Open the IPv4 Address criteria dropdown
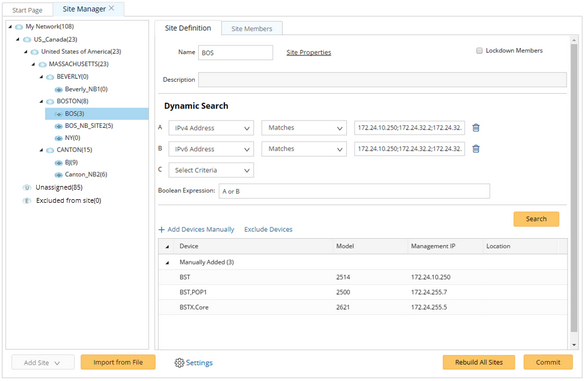The height and width of the screenshot is (381, 584). pyautogui.click(x=211, y=128)
